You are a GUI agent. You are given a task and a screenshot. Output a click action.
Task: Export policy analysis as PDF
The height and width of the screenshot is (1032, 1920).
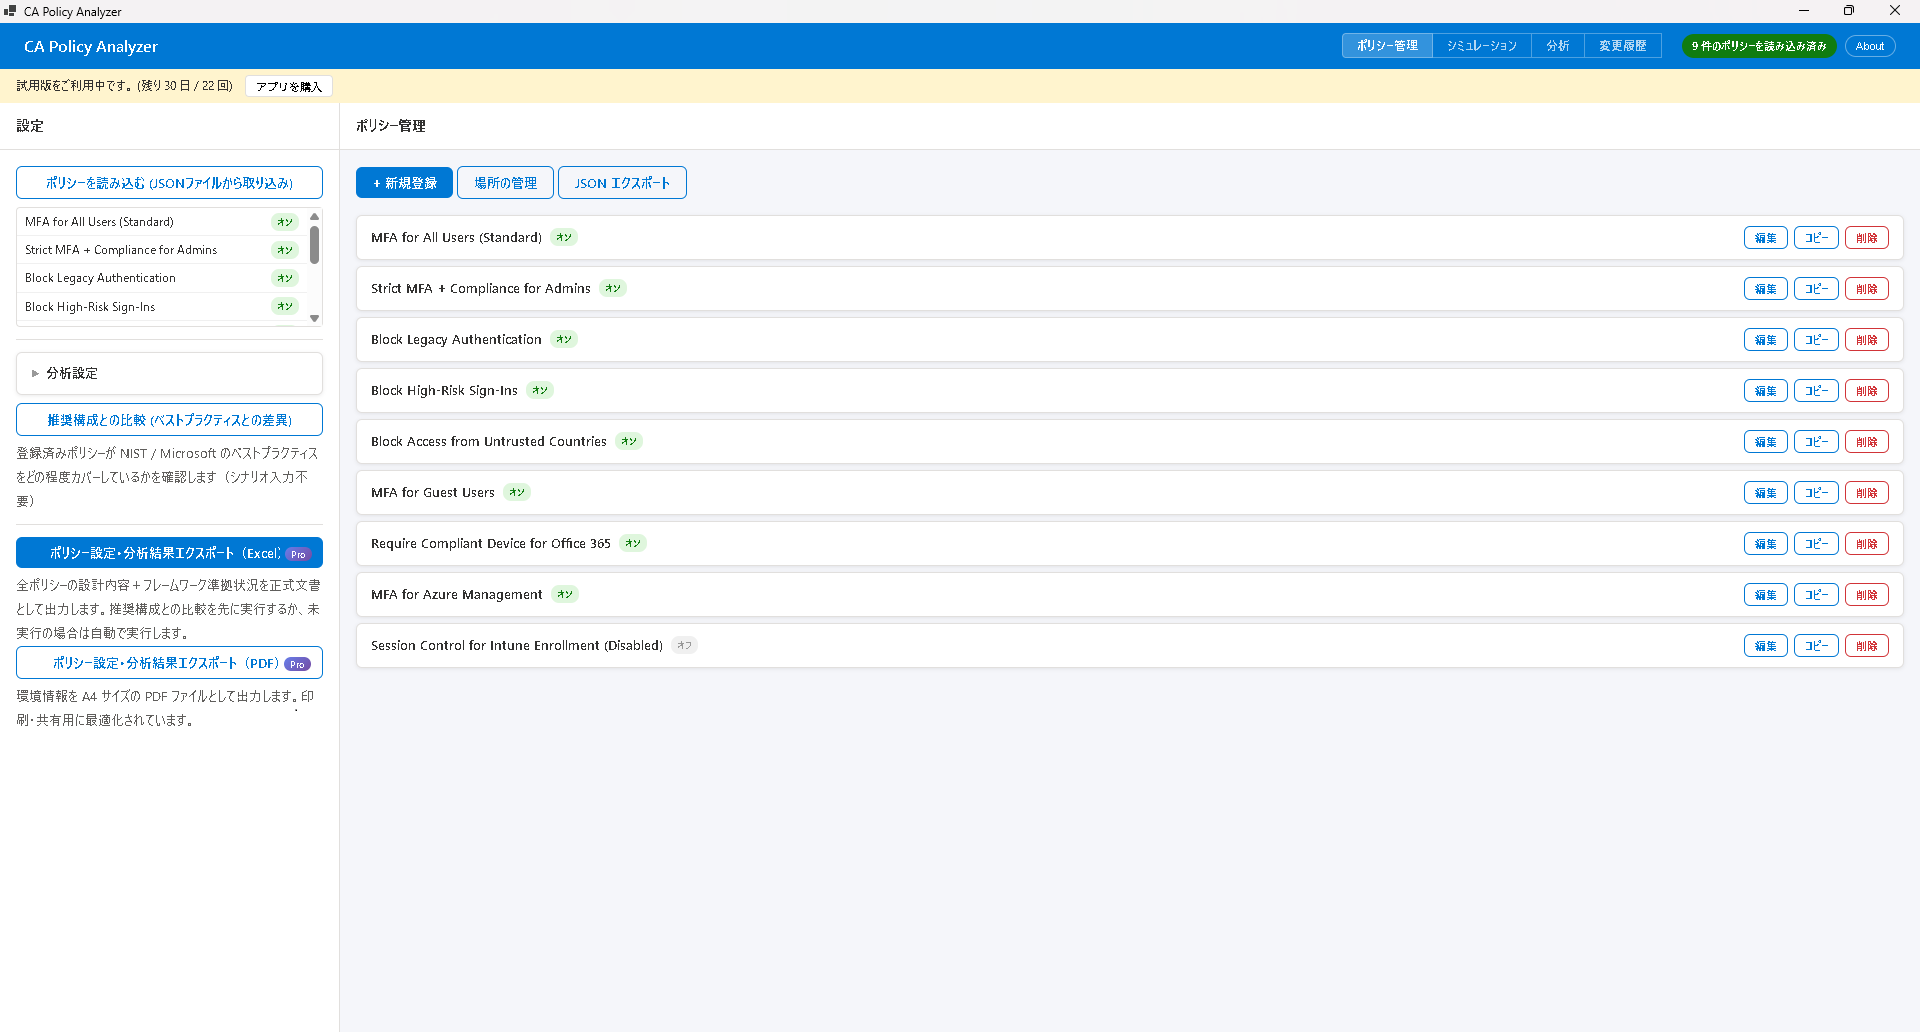[x=169, y=663]
